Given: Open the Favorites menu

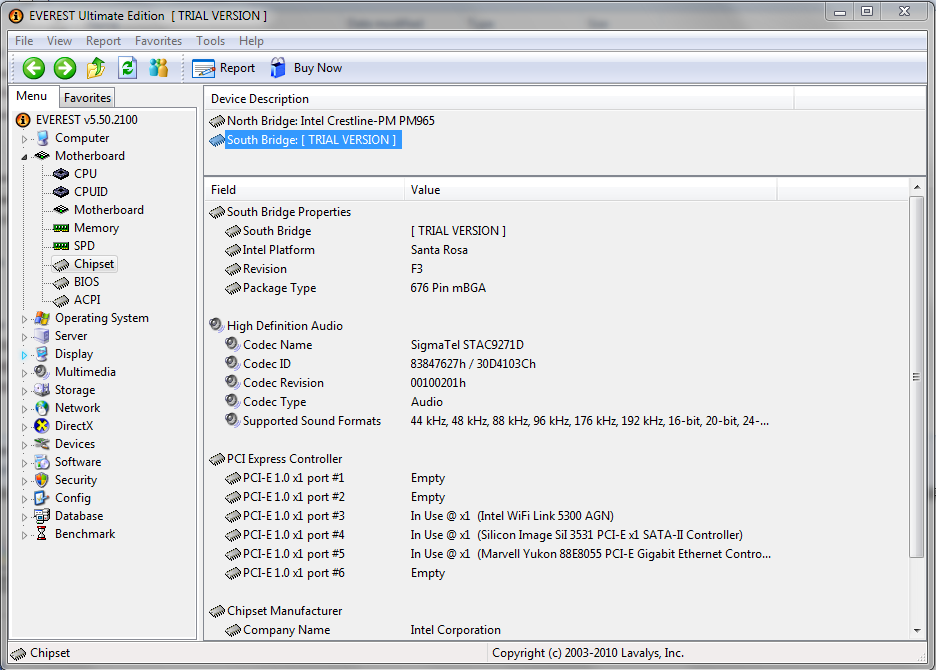Looking at the screenshot, I should tap(158, 41).
